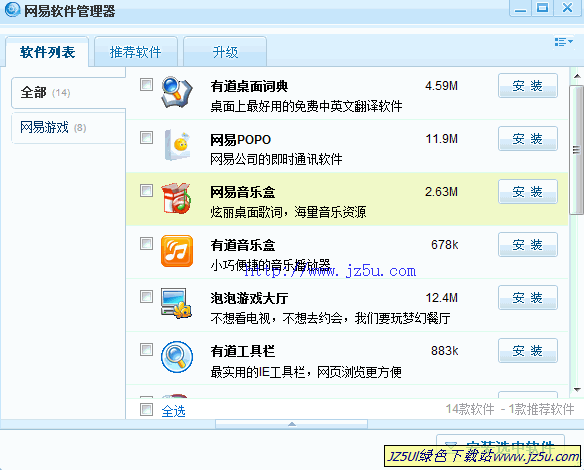Install 网易音乐盒 with its 安装 button
Viewport: 584px width, 470px height.
tap(528, 191)
